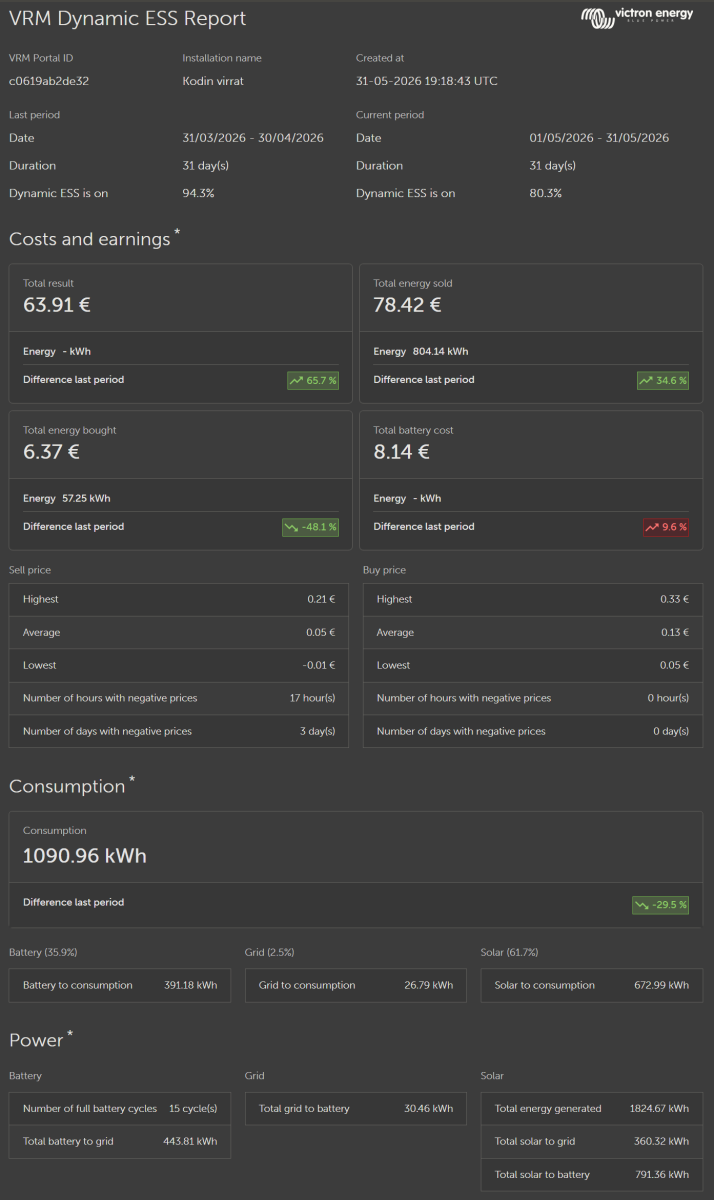Select the 17 hour(s) negative sell prices value
The image size is (714, 1200).
point(312,698)
